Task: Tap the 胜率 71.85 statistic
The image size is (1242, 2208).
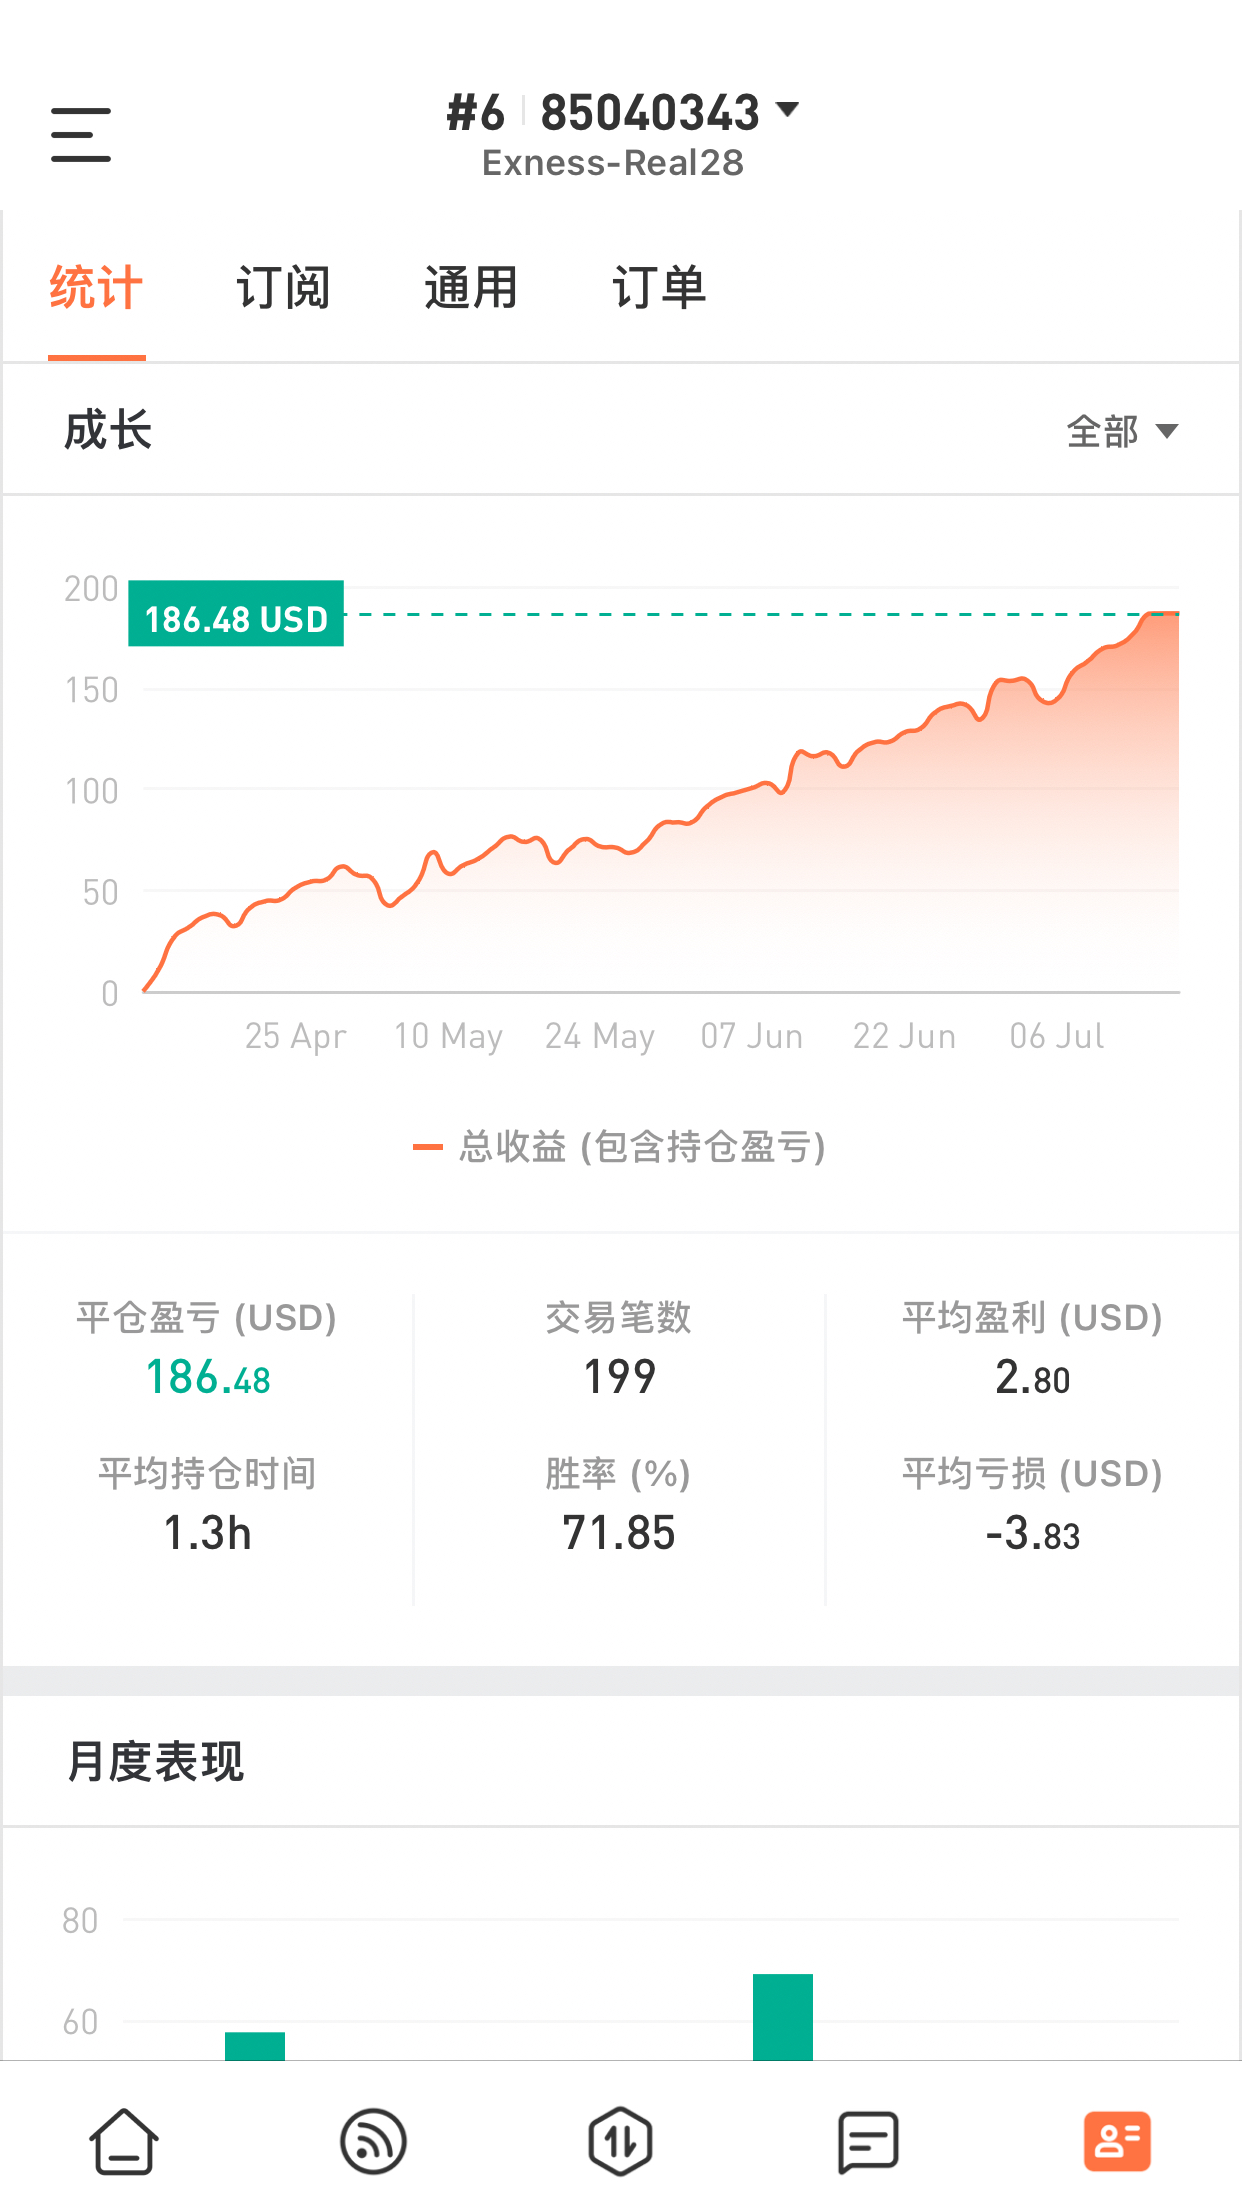Action: pyautogui.click(x=619, y=1504)
